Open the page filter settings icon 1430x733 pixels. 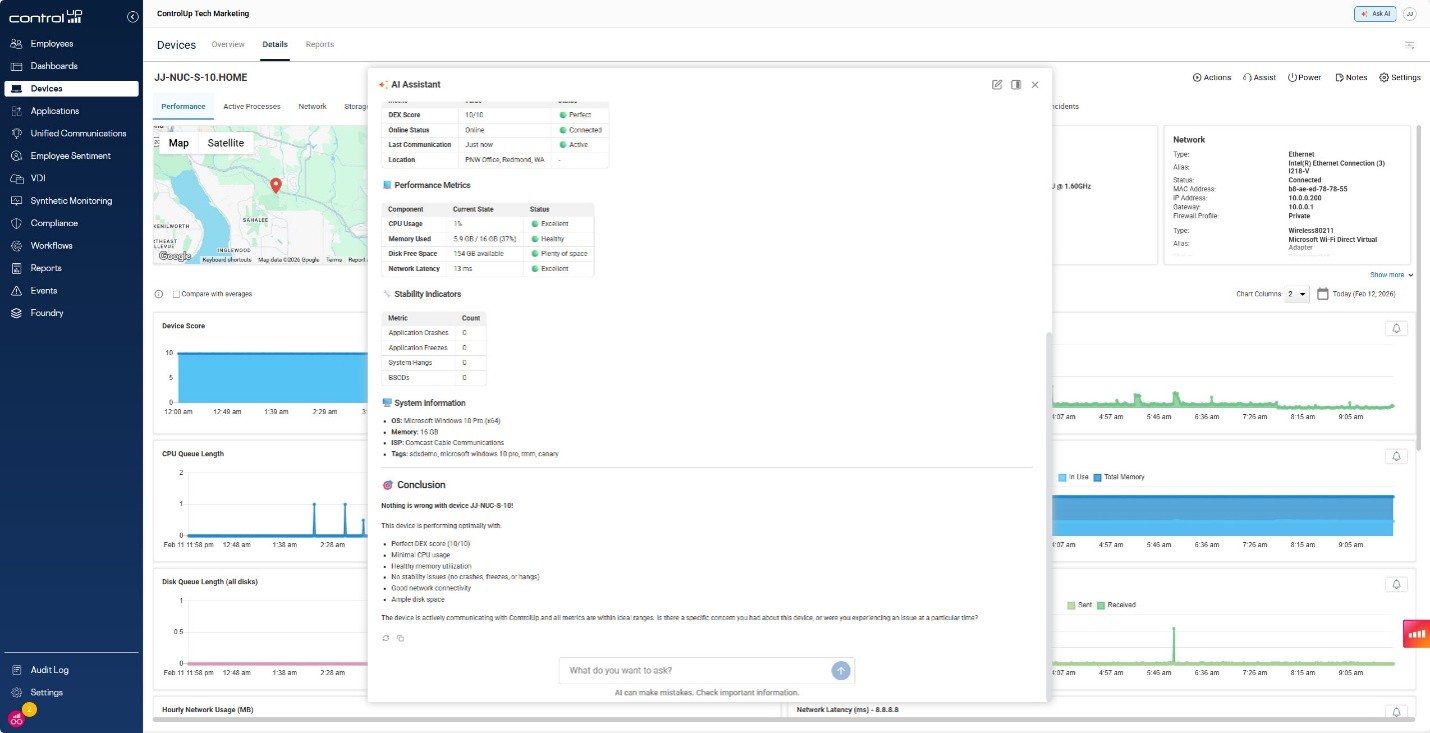click(x=1410, y=45)
